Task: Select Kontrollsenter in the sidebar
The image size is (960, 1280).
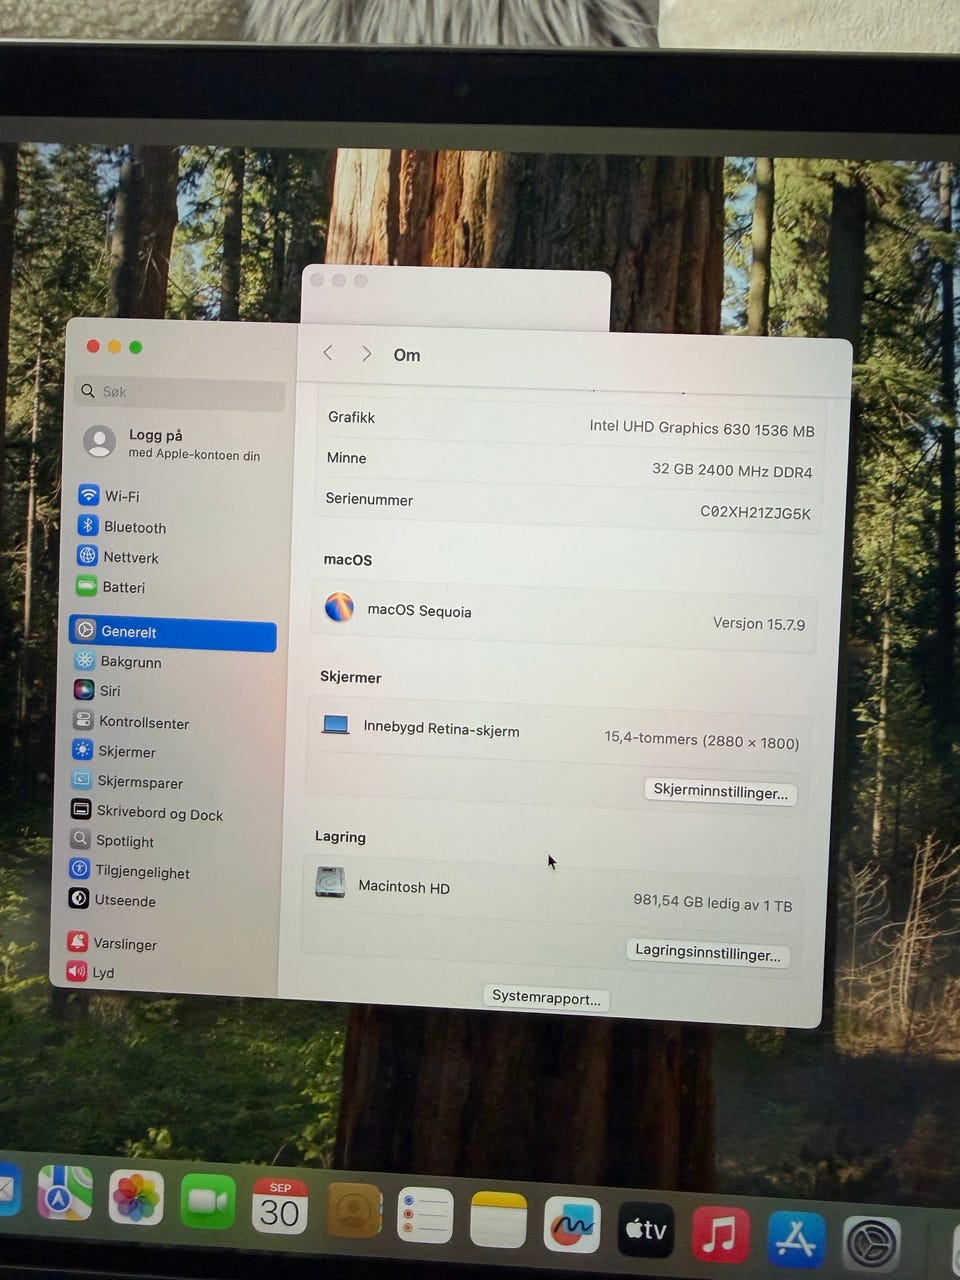Action: 131,721
